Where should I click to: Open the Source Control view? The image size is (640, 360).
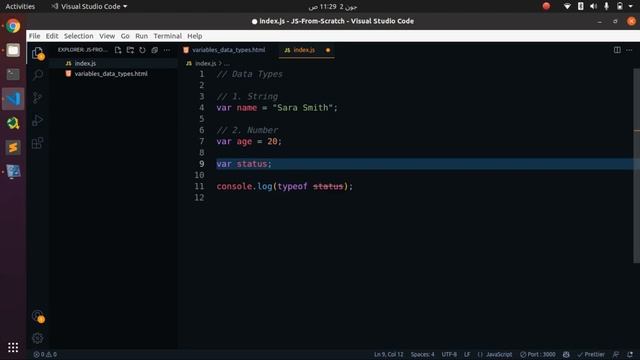click(x=38, y=97)
